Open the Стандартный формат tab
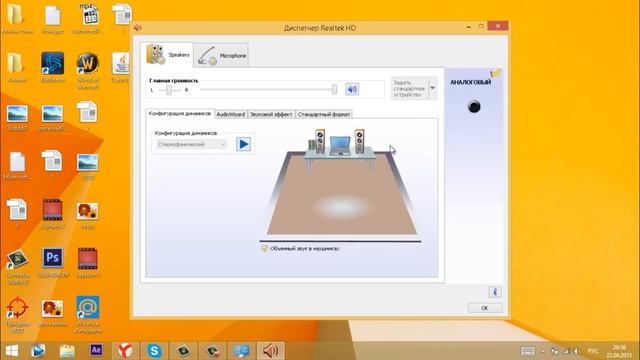Screen dimensions: 640x360 point(324,114)
